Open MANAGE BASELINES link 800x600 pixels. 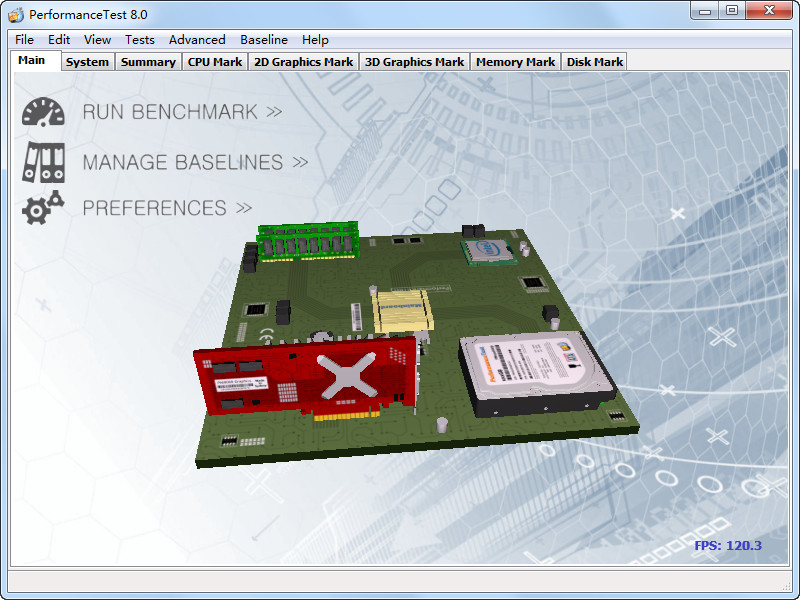(195, 162)
